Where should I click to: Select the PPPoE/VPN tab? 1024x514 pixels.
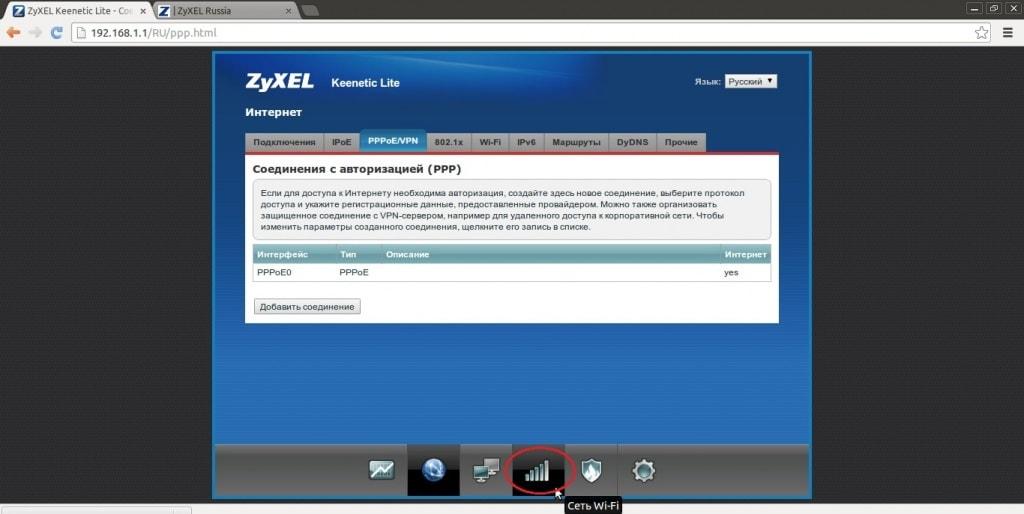(393, 141)
